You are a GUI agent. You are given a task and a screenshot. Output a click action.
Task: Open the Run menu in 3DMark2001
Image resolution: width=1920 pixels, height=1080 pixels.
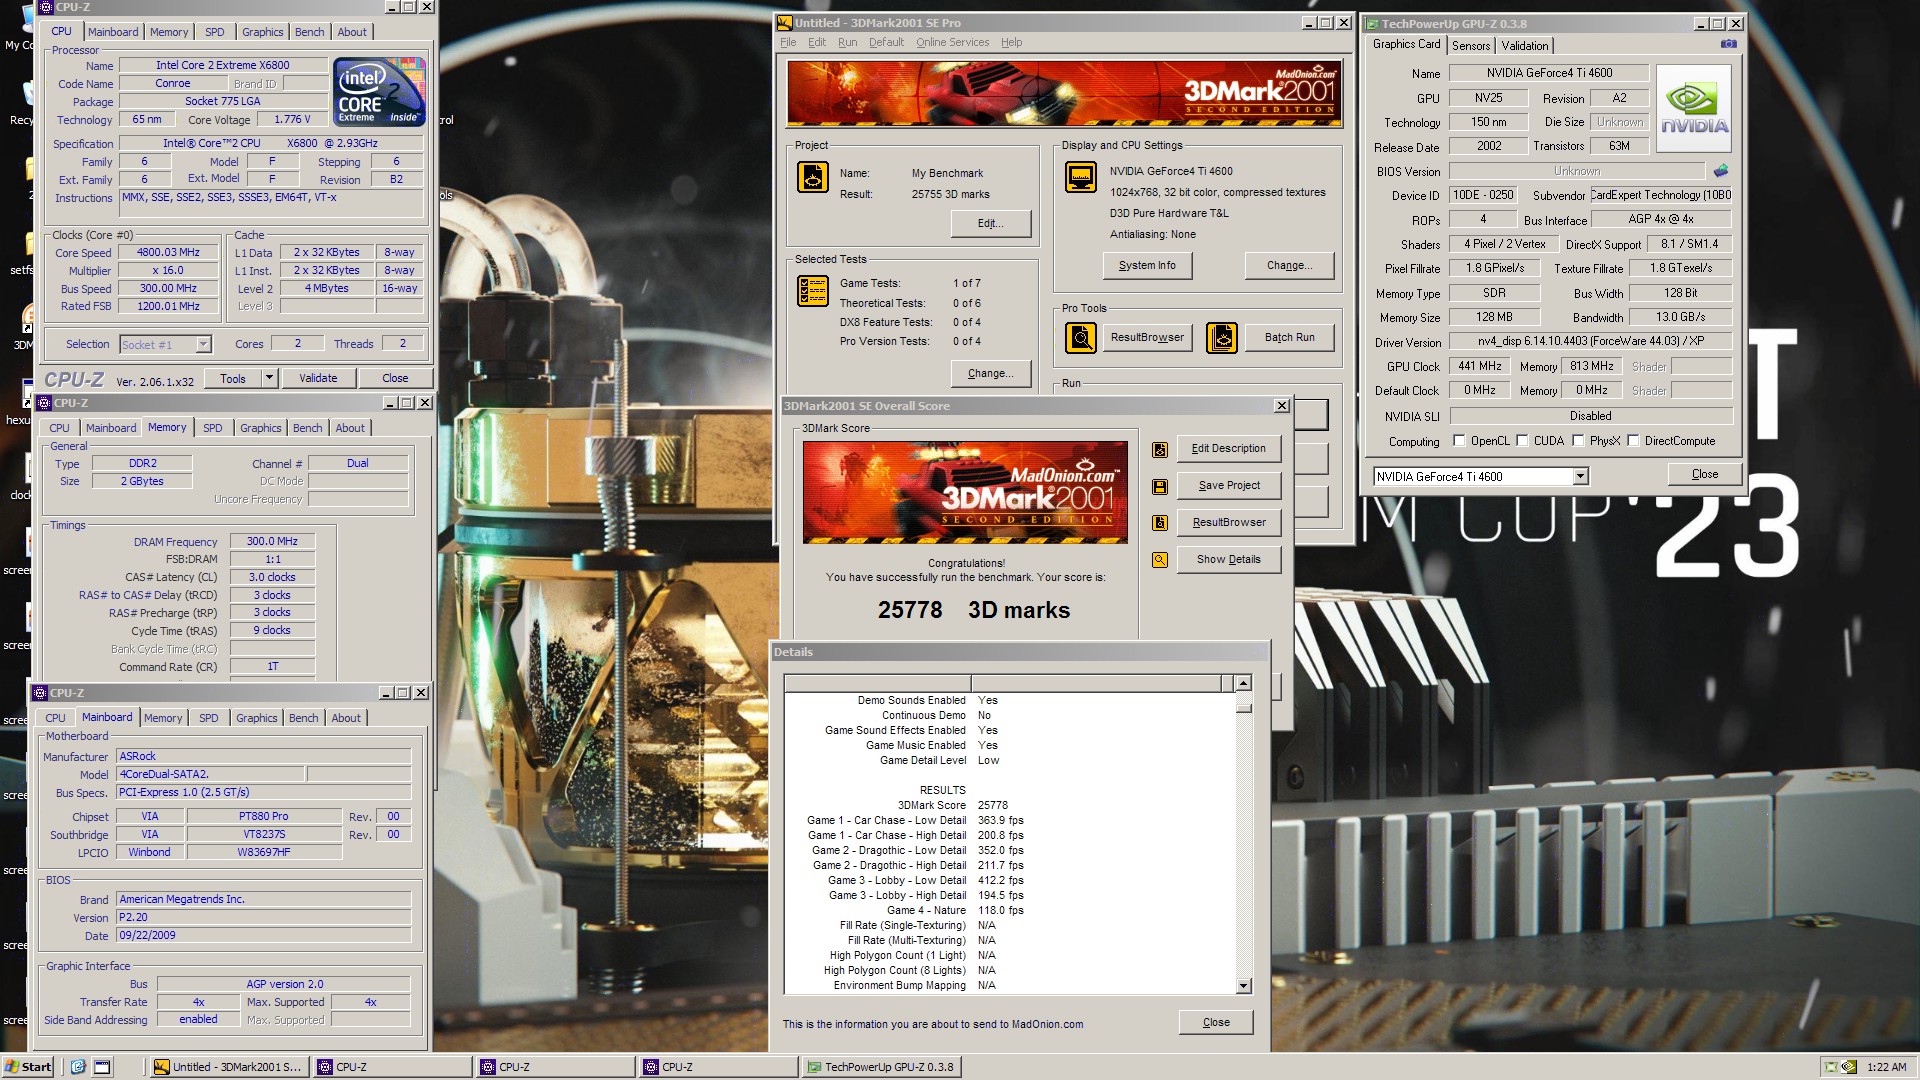[x=847, y=43]
